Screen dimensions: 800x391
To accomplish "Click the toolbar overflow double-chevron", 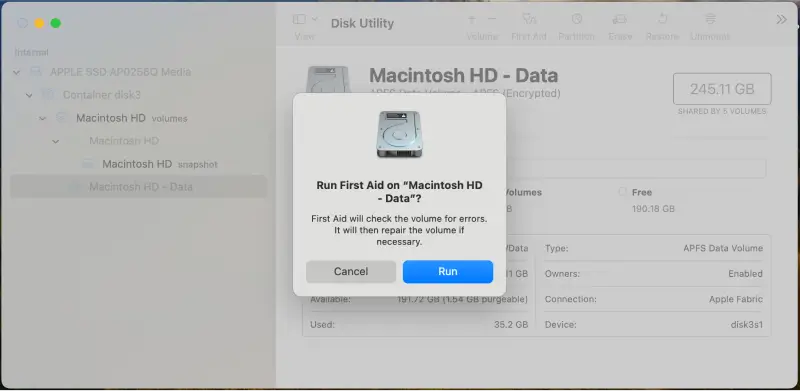I will tap(781, 19).
